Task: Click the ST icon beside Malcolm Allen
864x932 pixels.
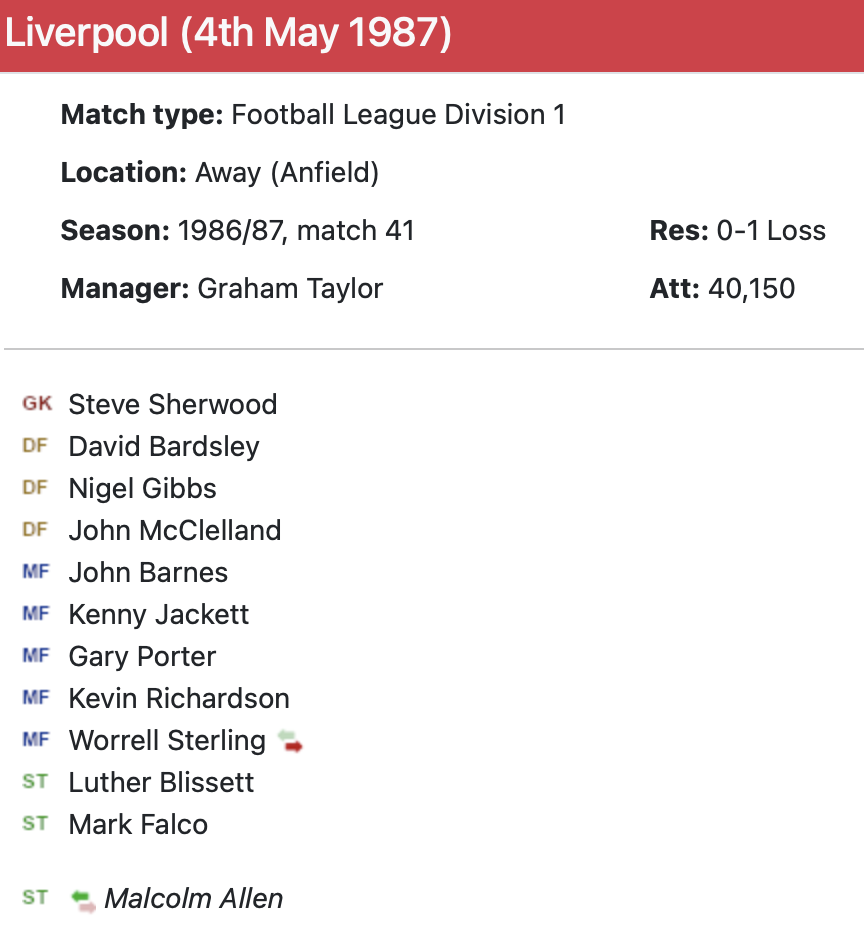Action: pos(35,898)
